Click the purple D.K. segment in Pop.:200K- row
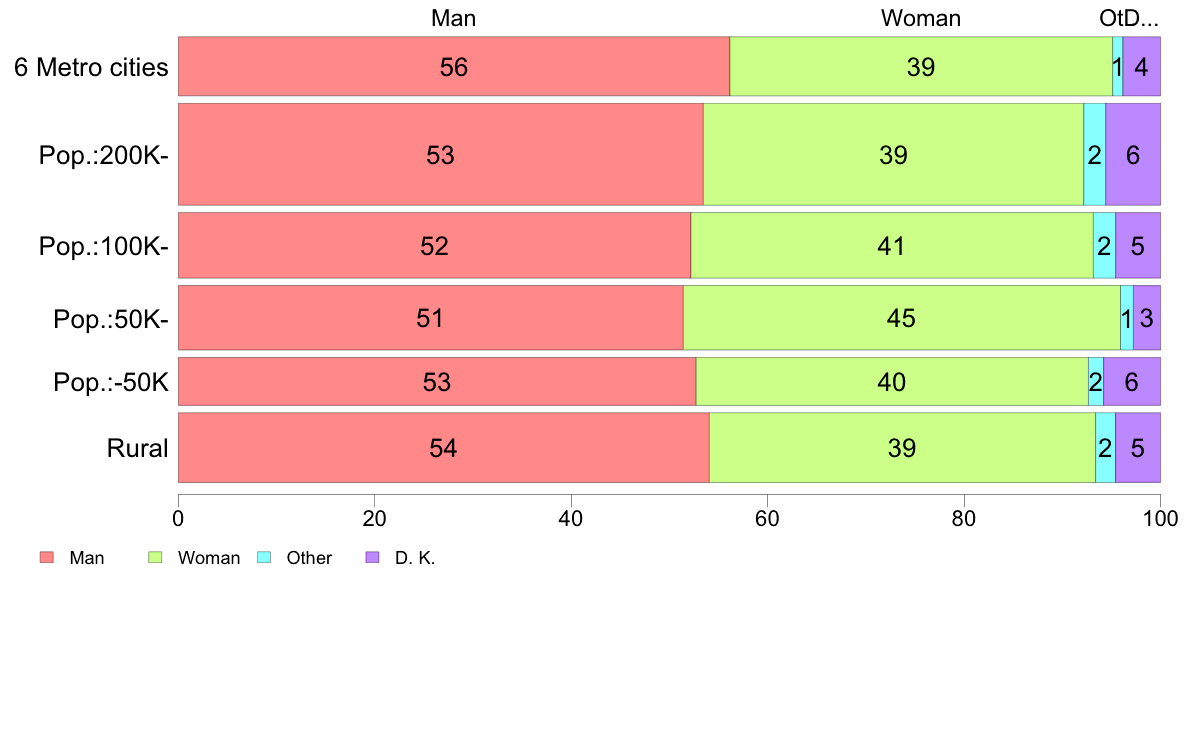This screenshot has width=1188, height=736. click(x=1133, y=154)
